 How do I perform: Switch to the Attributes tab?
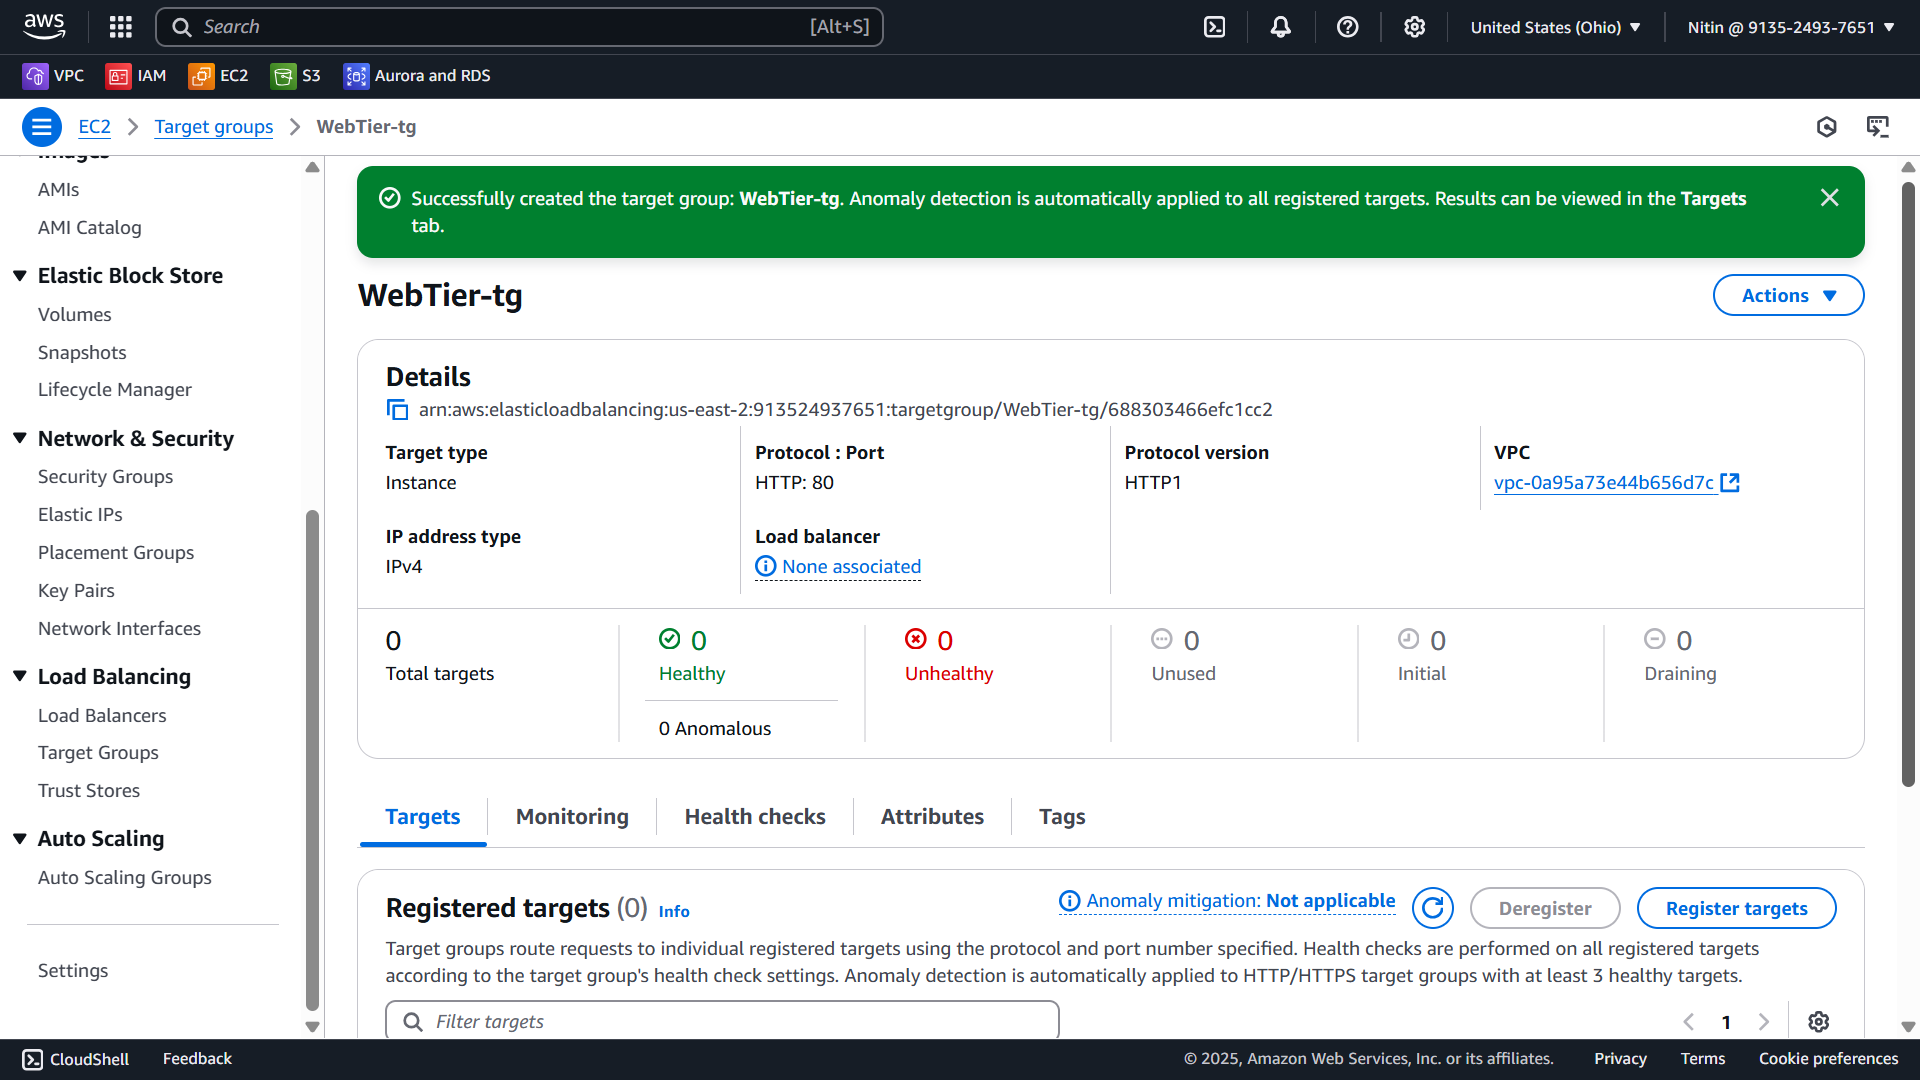click(x=932, y=817)
